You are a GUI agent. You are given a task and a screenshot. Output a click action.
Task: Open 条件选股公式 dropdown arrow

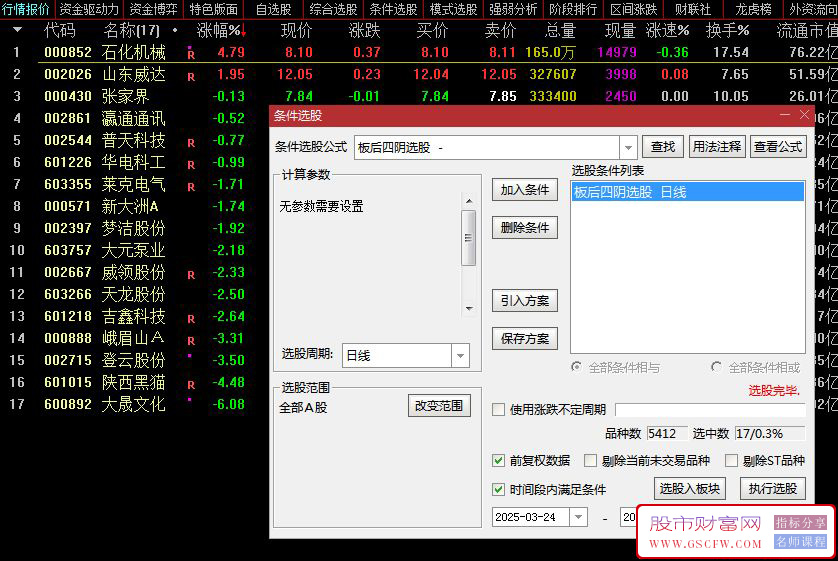tap(628, 147)
